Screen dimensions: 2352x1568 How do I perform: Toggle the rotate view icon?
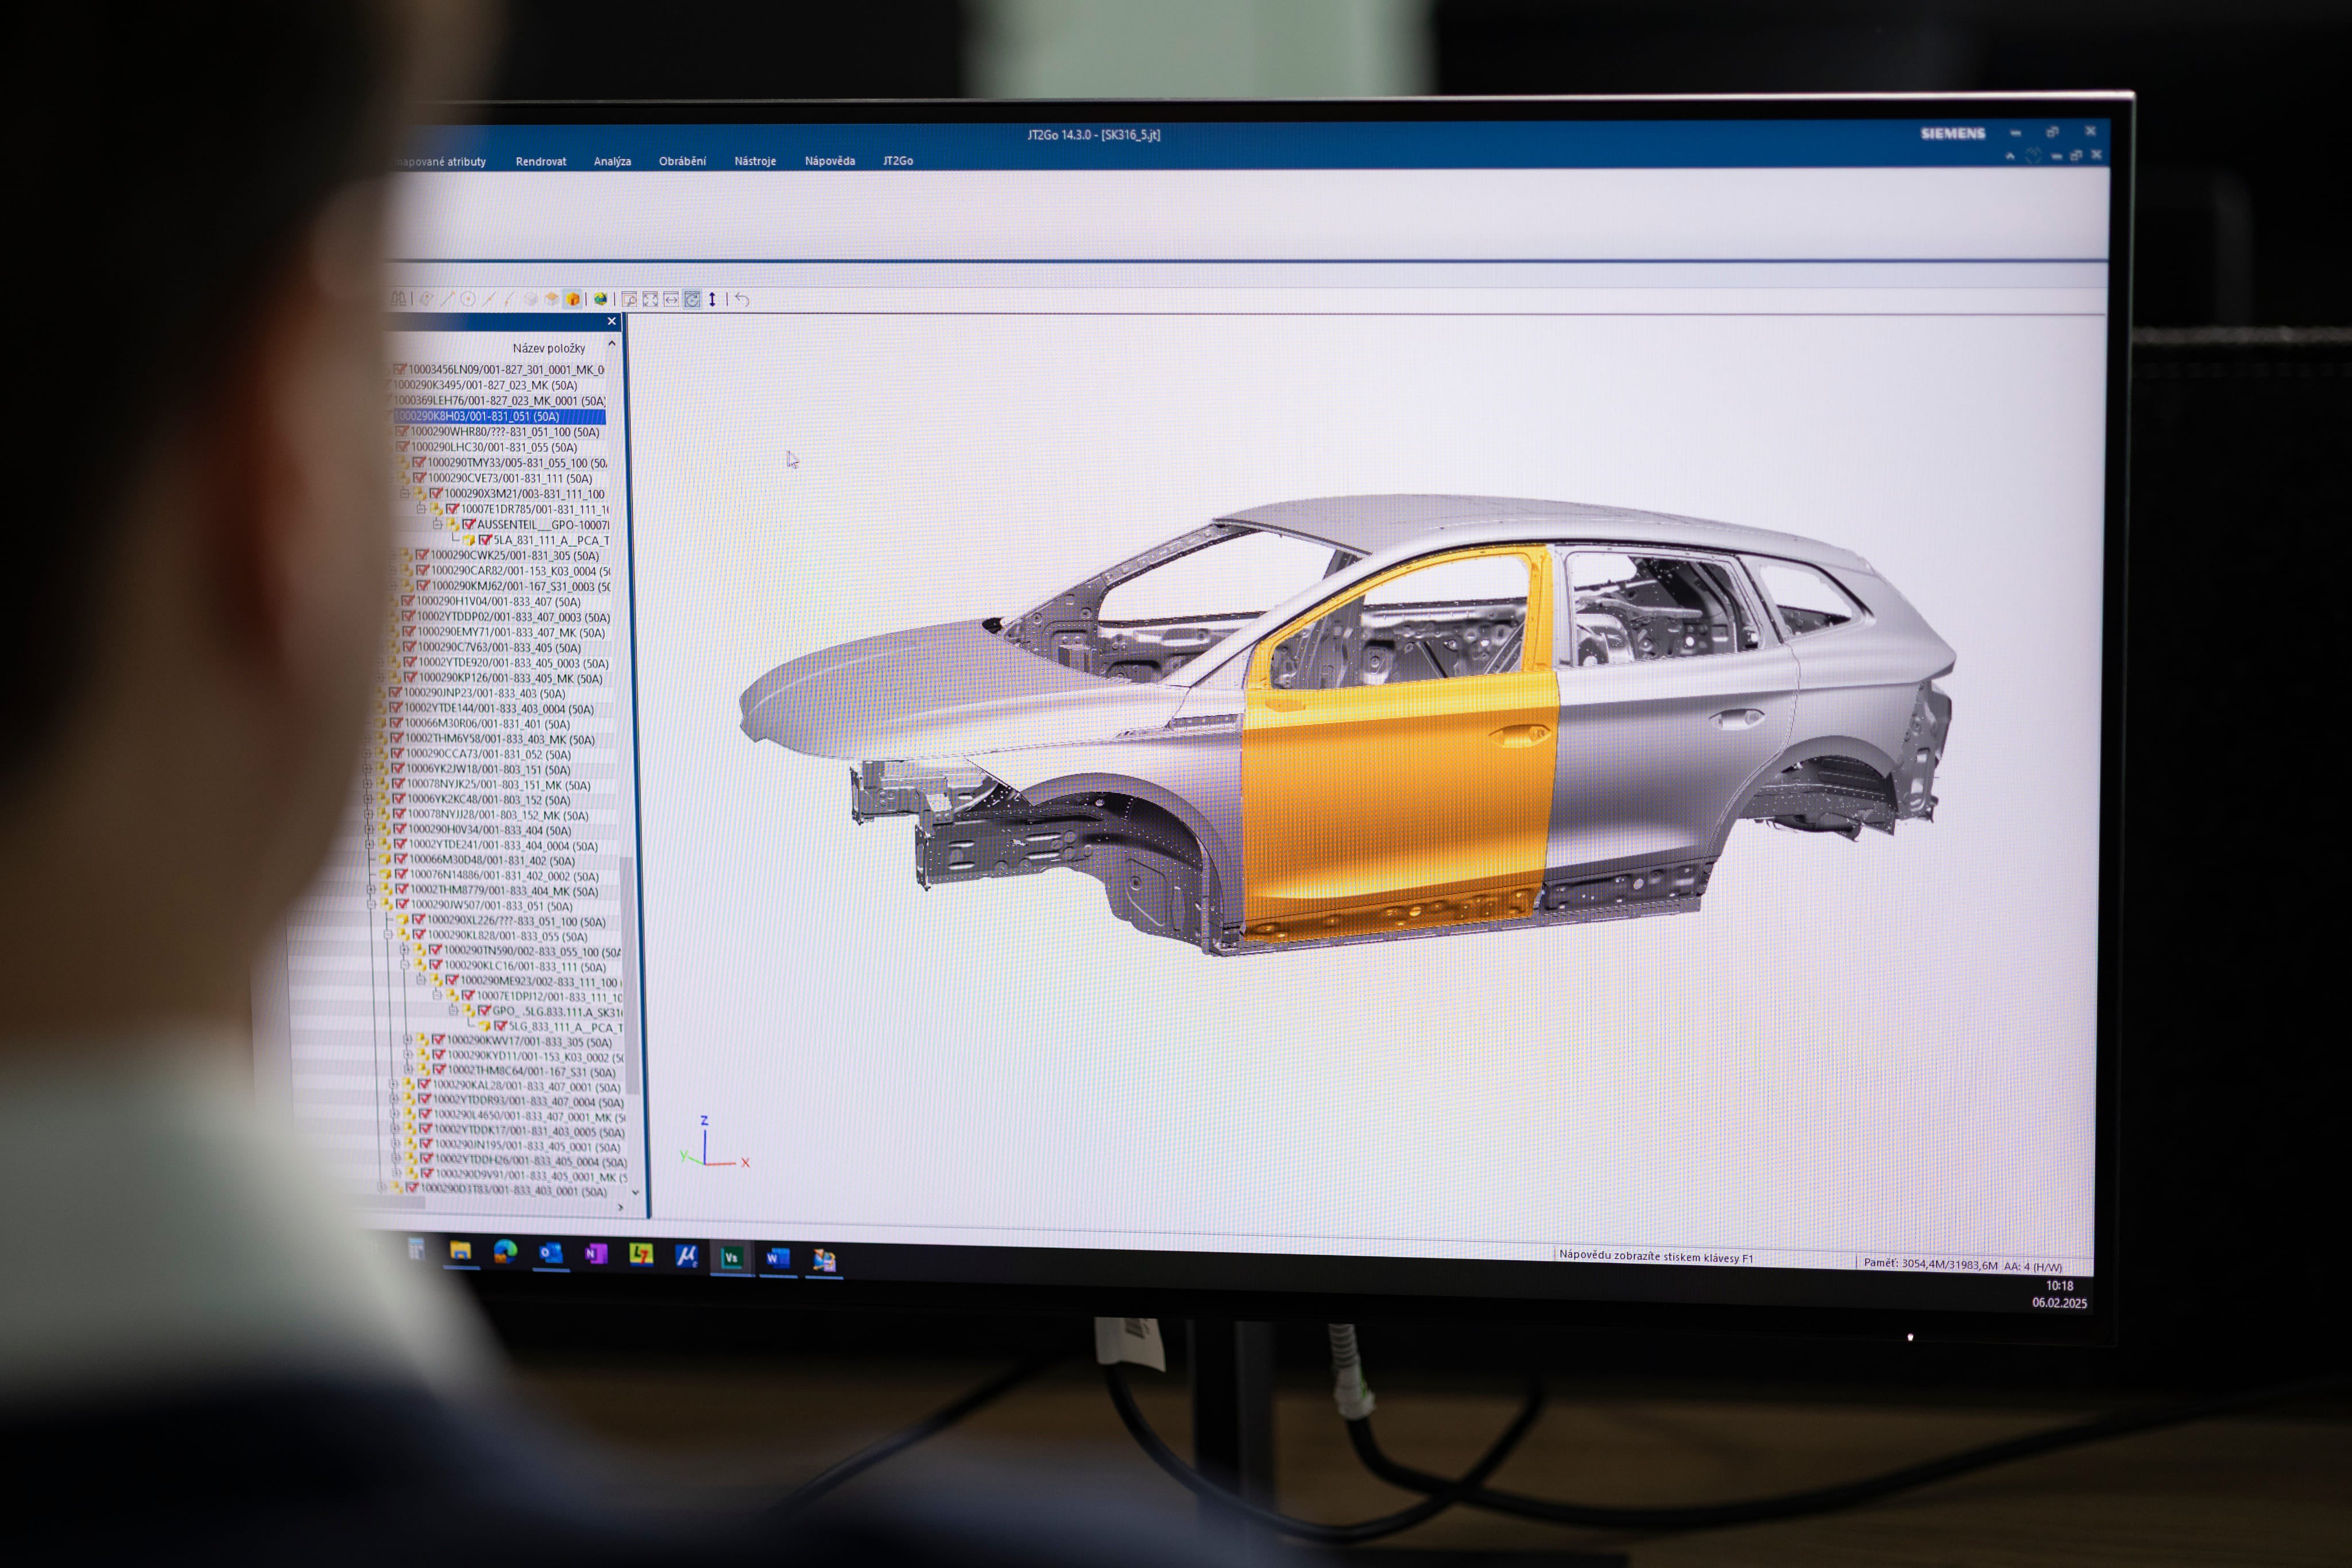pos(692,299)
